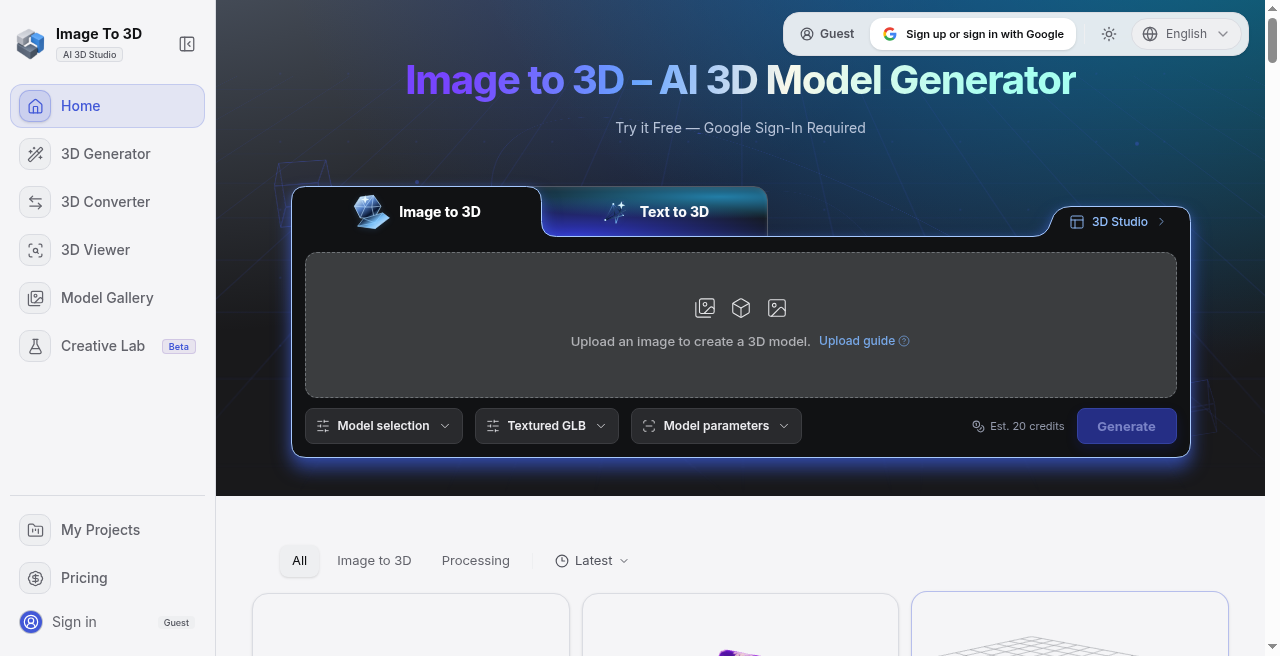Click the Upload guide help circle icon
The image size is (1280, 656).
coord(904,341)
